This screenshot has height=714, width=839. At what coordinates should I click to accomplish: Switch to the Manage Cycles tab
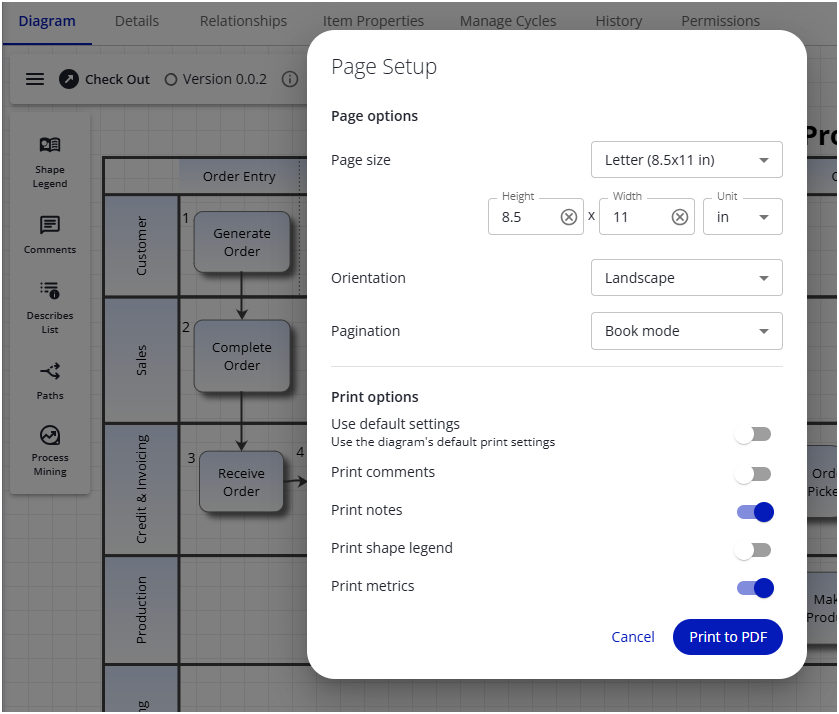click(x=506, y=21)
